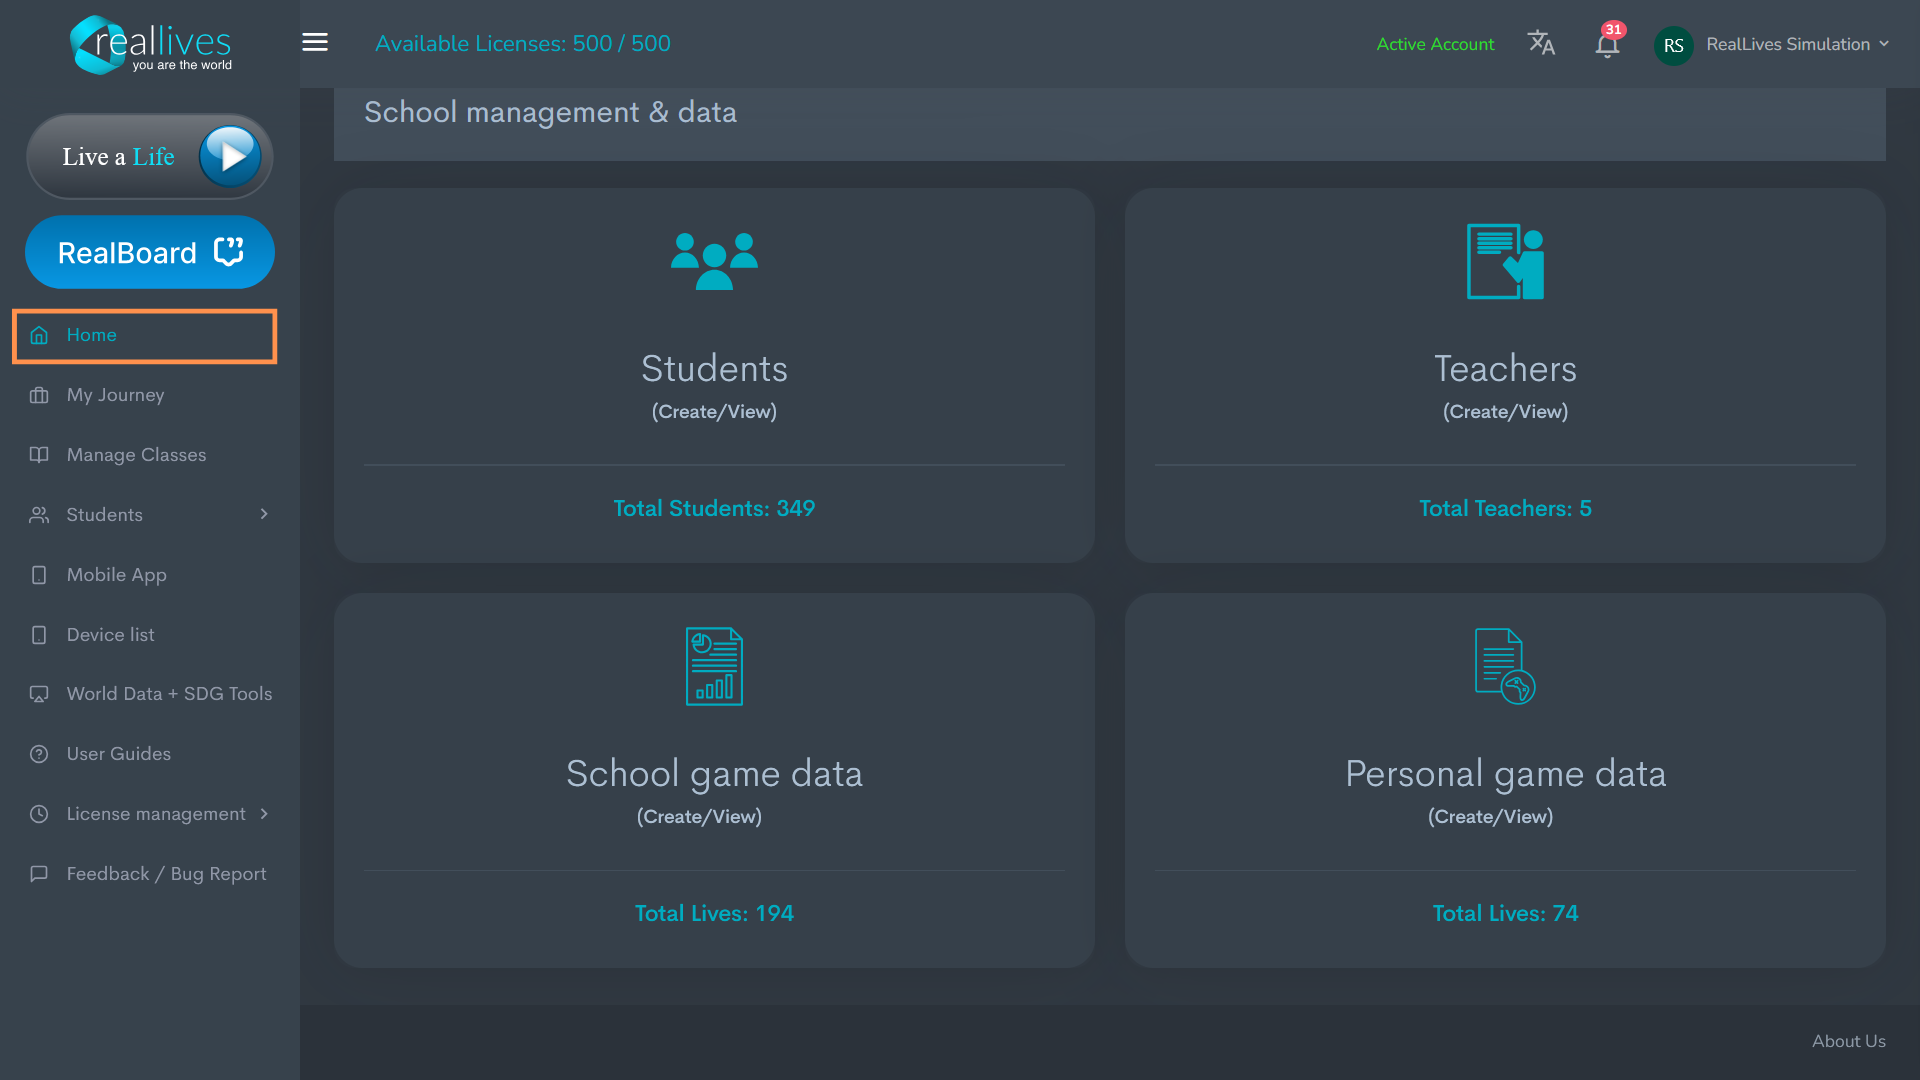Click the World Data monitor icon
Screen dimensions: 1920x1080
[39, 694]
